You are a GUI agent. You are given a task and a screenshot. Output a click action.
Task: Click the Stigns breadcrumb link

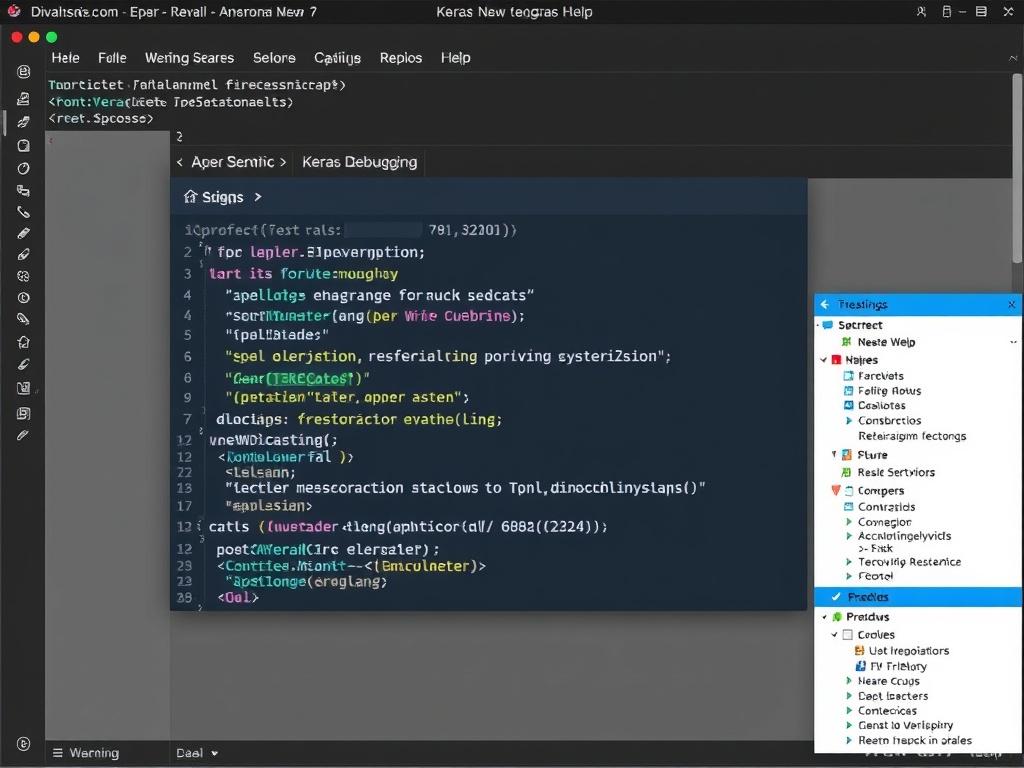pos(222,198)
